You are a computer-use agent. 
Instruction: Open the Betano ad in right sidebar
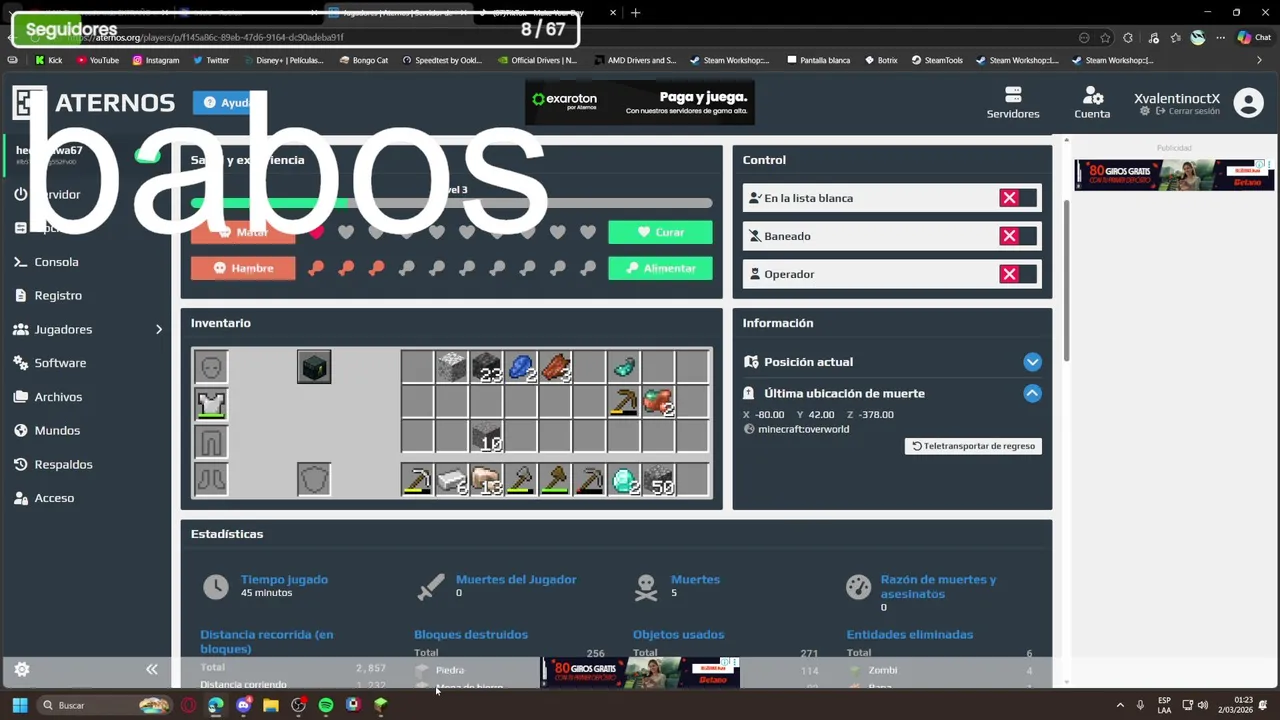click(x=1174, y=175)
